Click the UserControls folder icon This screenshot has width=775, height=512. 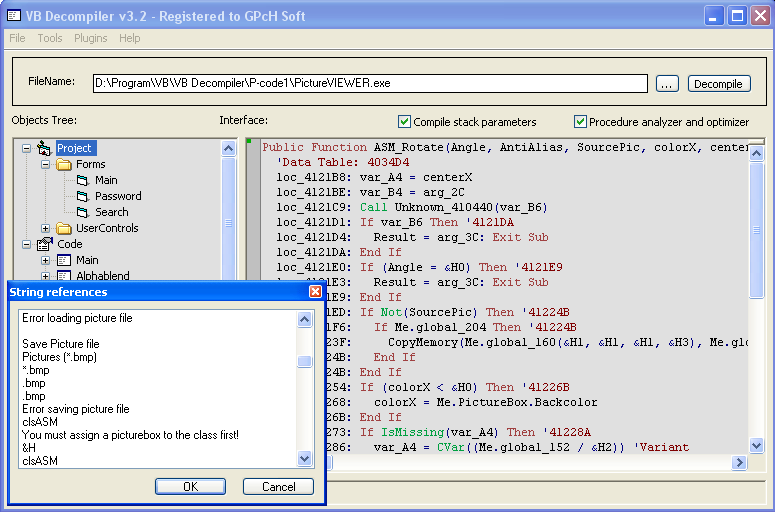tap(64, 228)
